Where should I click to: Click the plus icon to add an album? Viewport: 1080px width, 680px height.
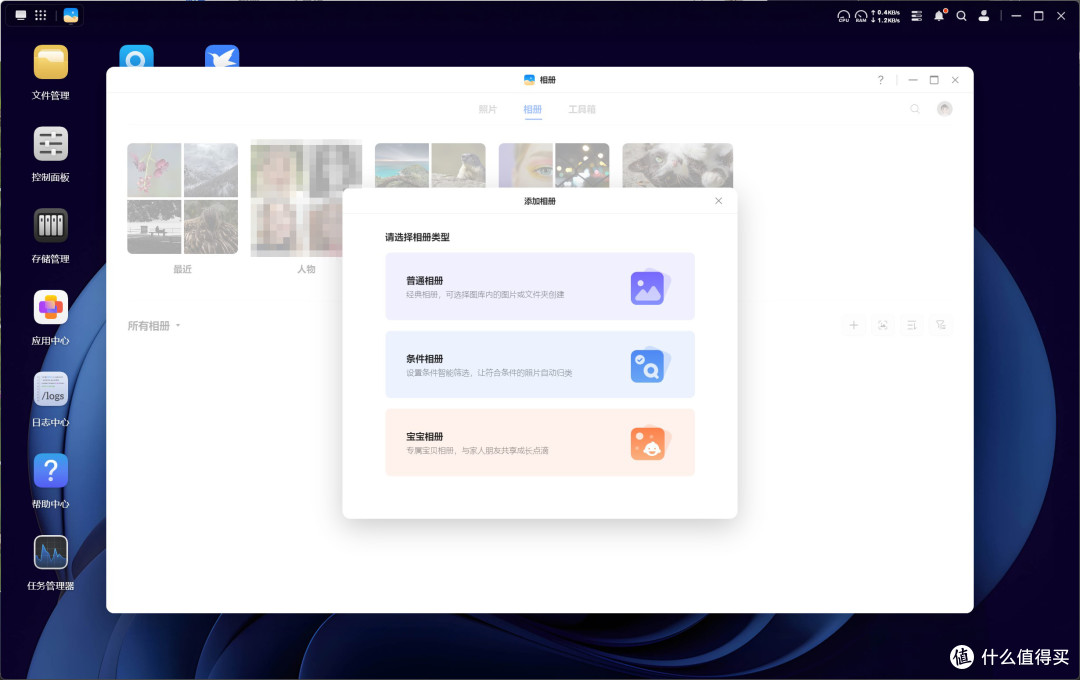click(853, 325)
